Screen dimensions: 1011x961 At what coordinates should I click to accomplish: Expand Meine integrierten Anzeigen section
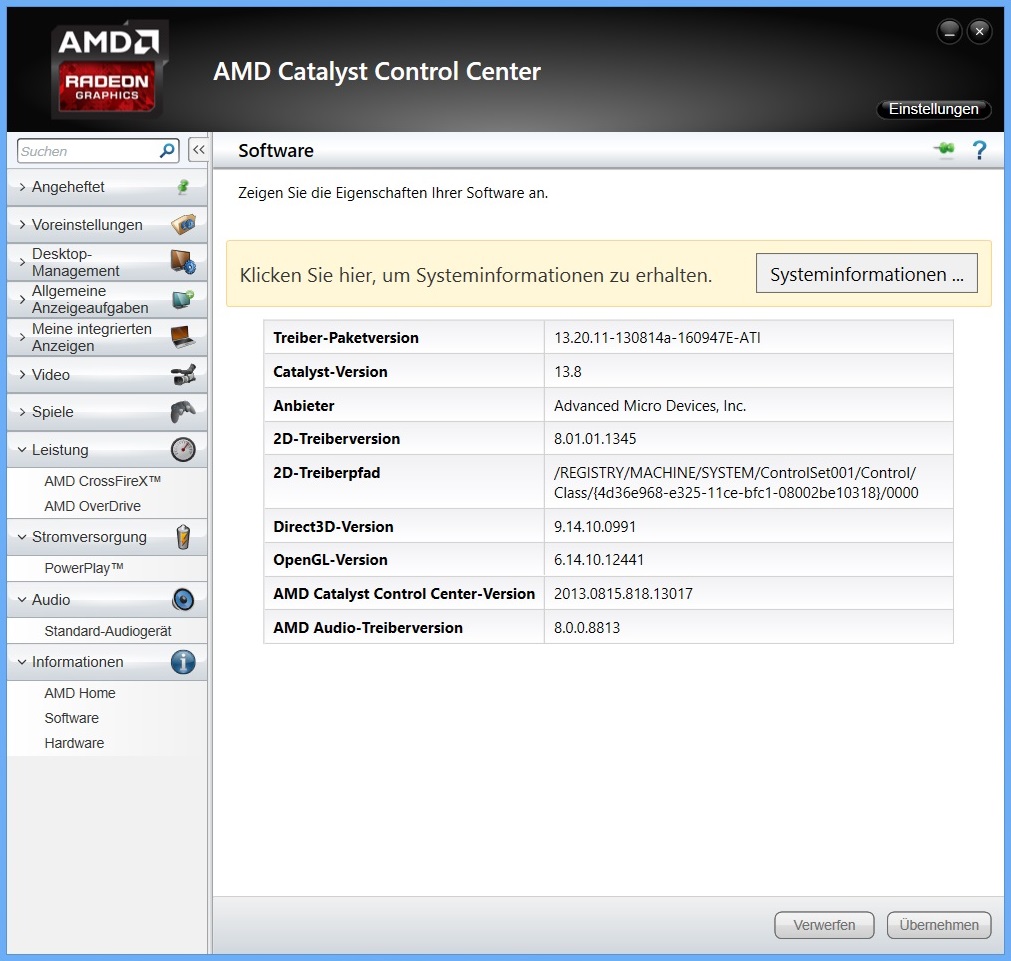coord(23,337)
